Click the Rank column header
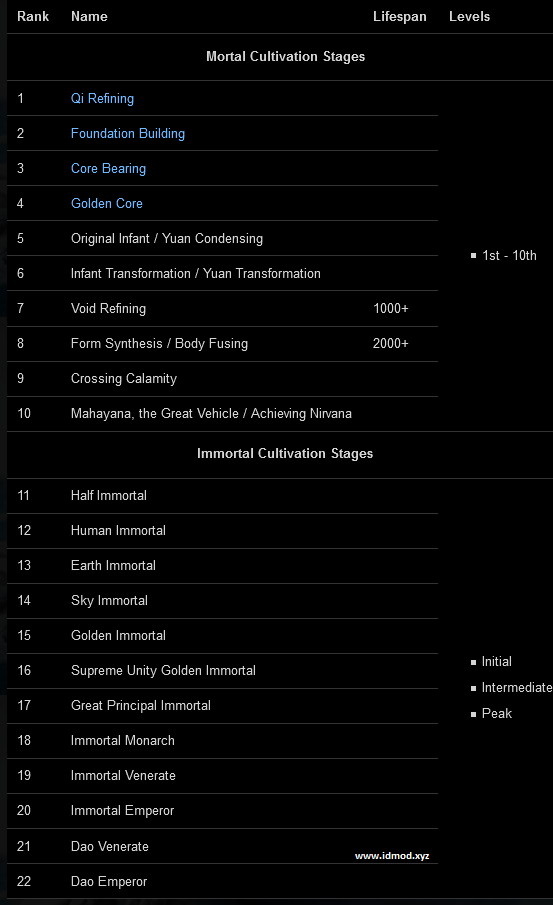This screenshot has height=905, width=553. tap(33, 16)
